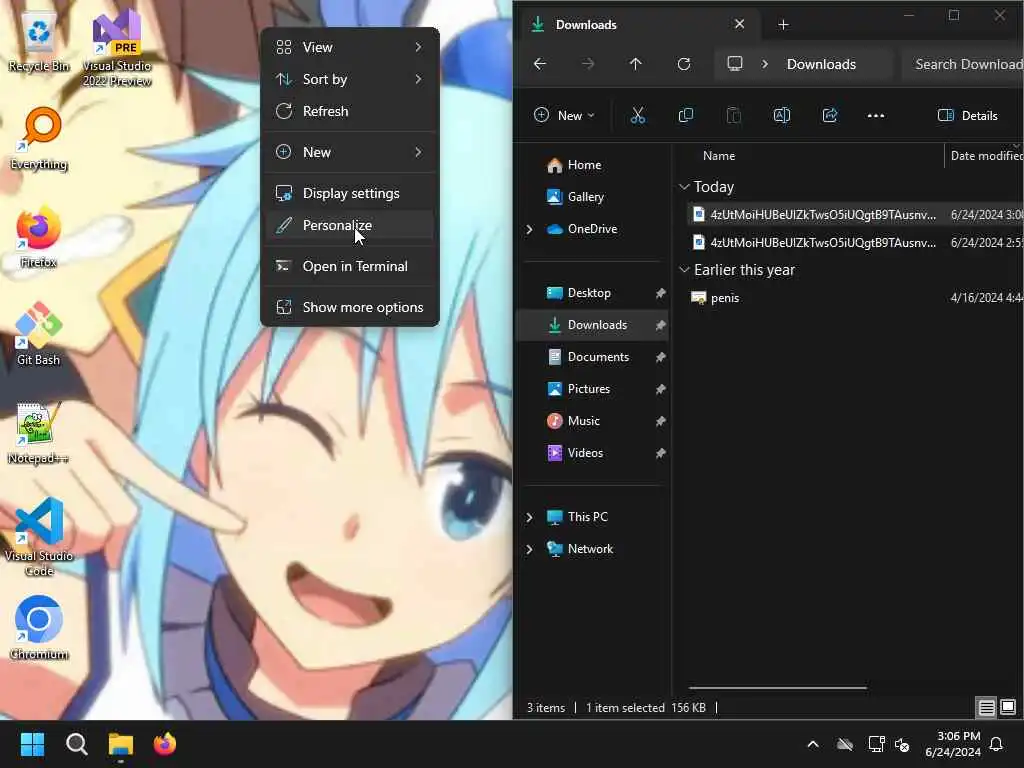This screenshot has width=1024, height=768.
Task: Open the New dropdown in Explorer toolbar
Action: (x=564, y=116)
